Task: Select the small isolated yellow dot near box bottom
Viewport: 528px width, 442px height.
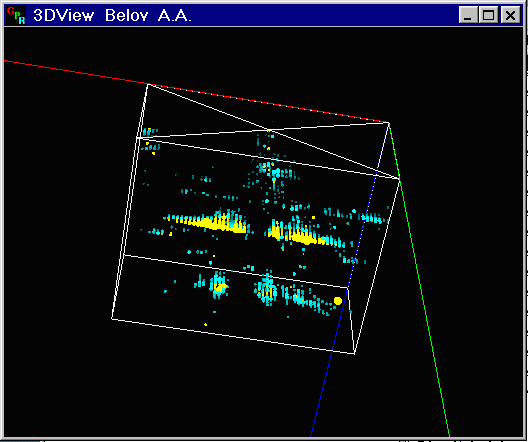Action: [x=205, y=325]
